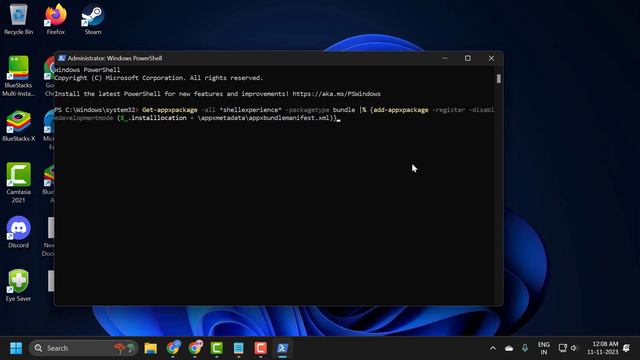
Task: Click the PowerShell vertical scrollbar thumb
Action: (x=499, y=78)
